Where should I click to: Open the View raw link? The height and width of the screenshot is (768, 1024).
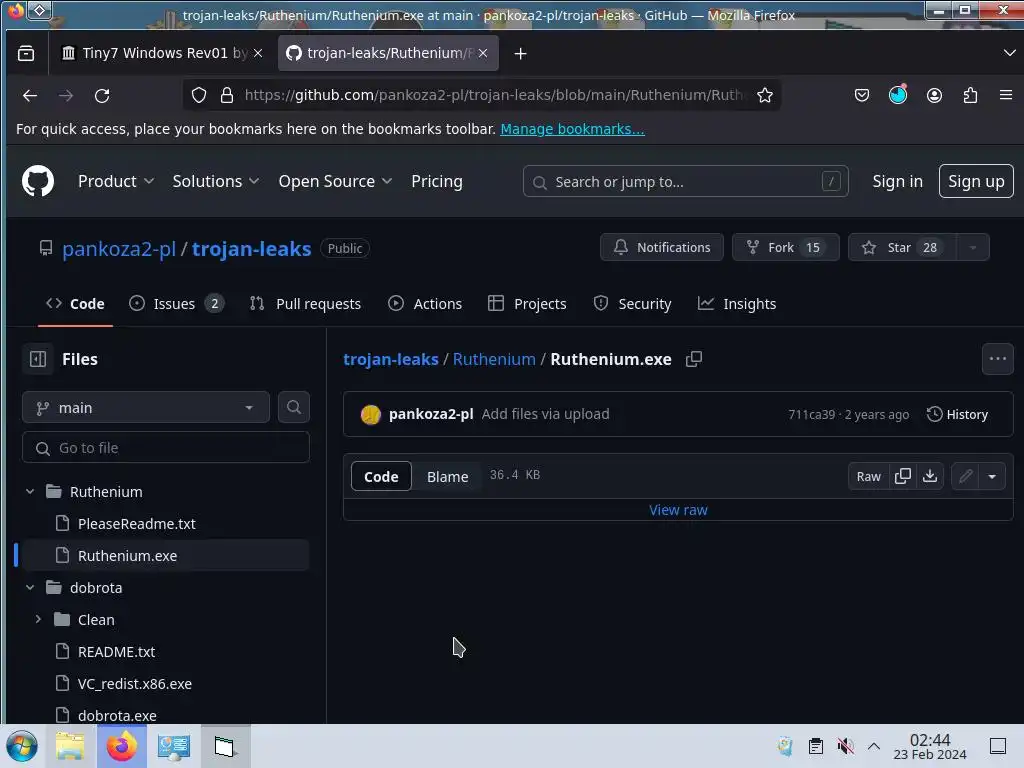tap(678, 510)
